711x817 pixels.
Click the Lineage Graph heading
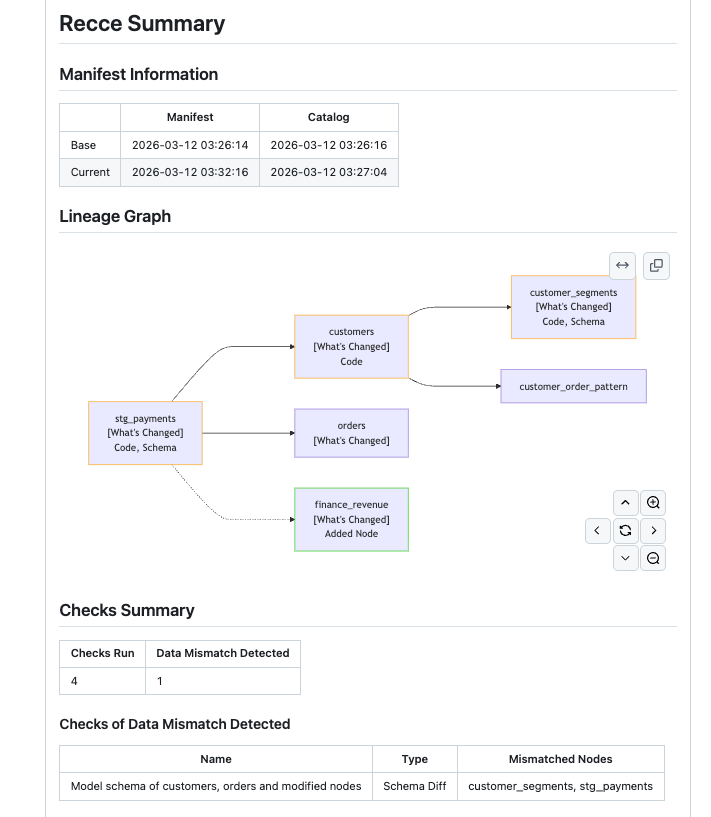pyautogui.click(x=115, y=216)
